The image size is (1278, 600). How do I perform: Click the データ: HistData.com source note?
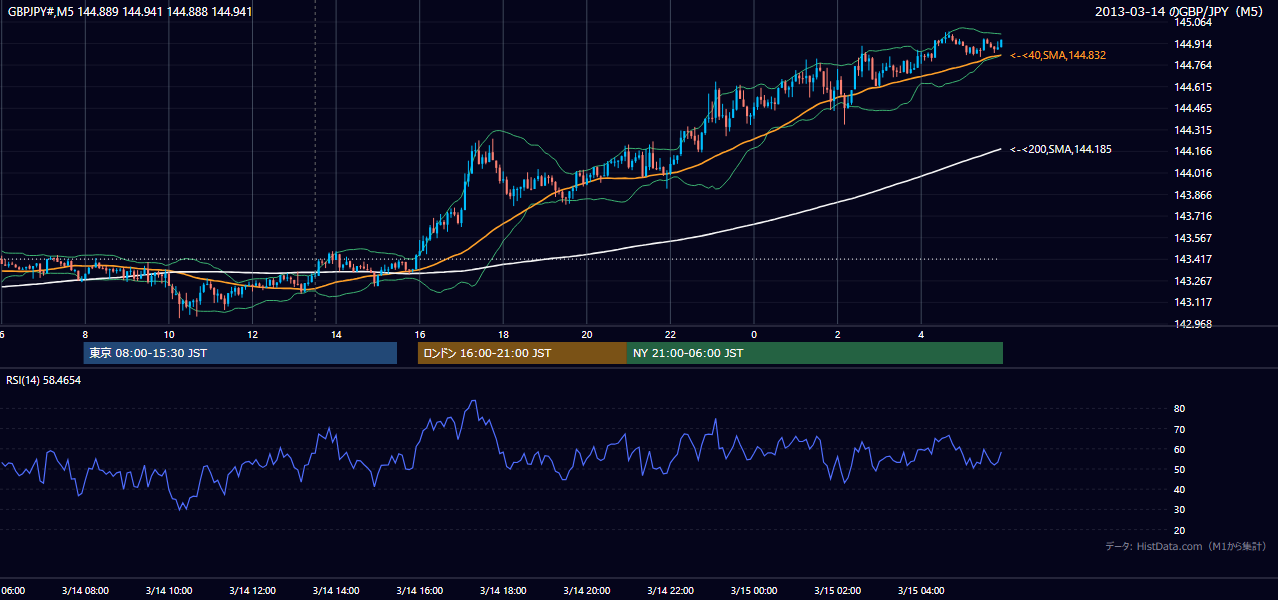point(1185,546)
